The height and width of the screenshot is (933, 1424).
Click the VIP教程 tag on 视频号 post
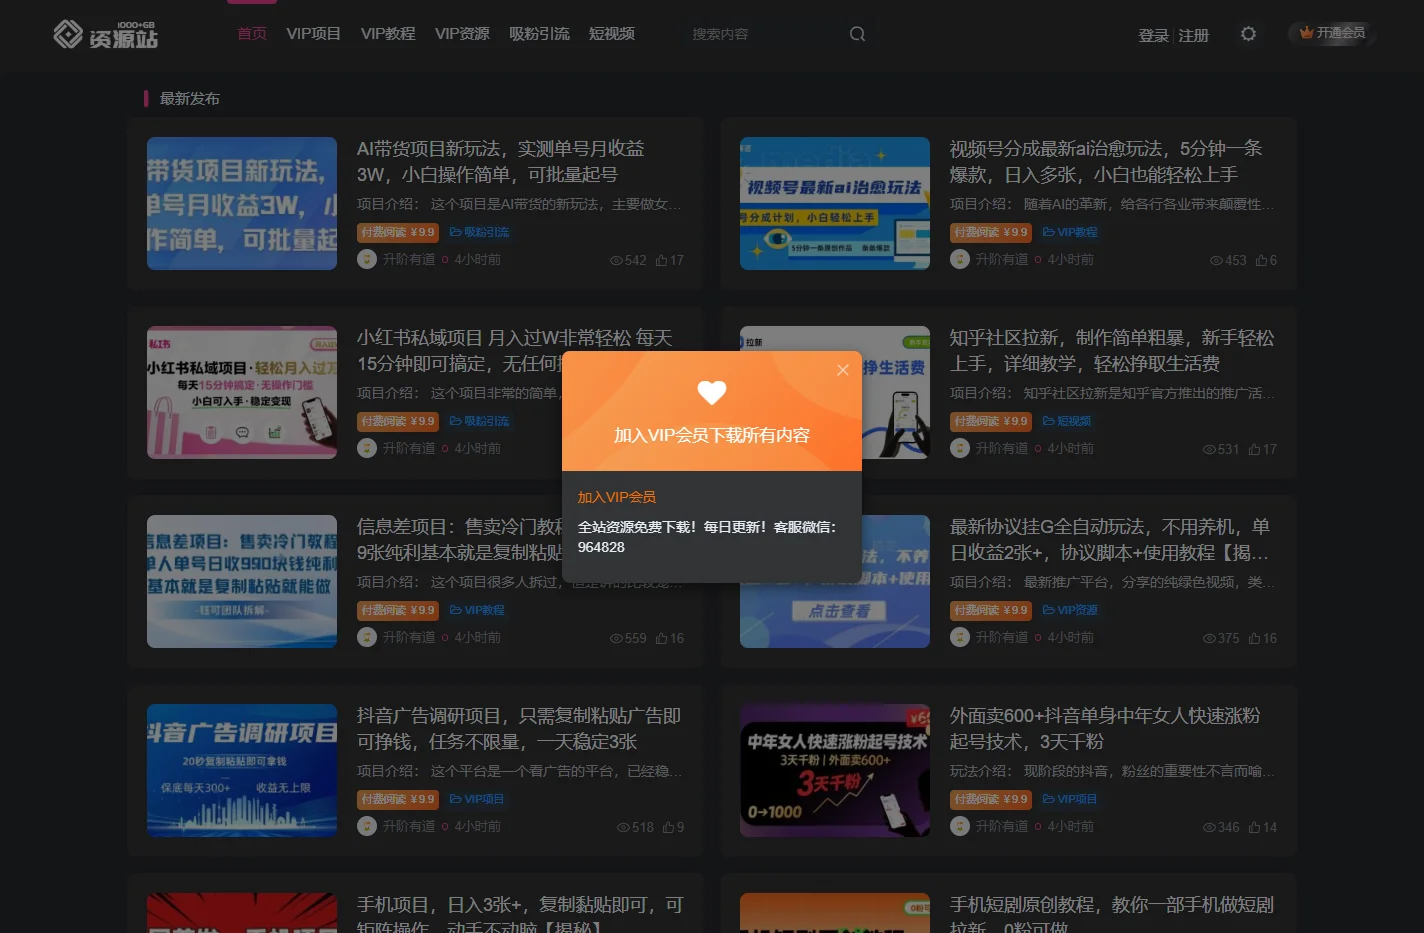point(1070,232)
